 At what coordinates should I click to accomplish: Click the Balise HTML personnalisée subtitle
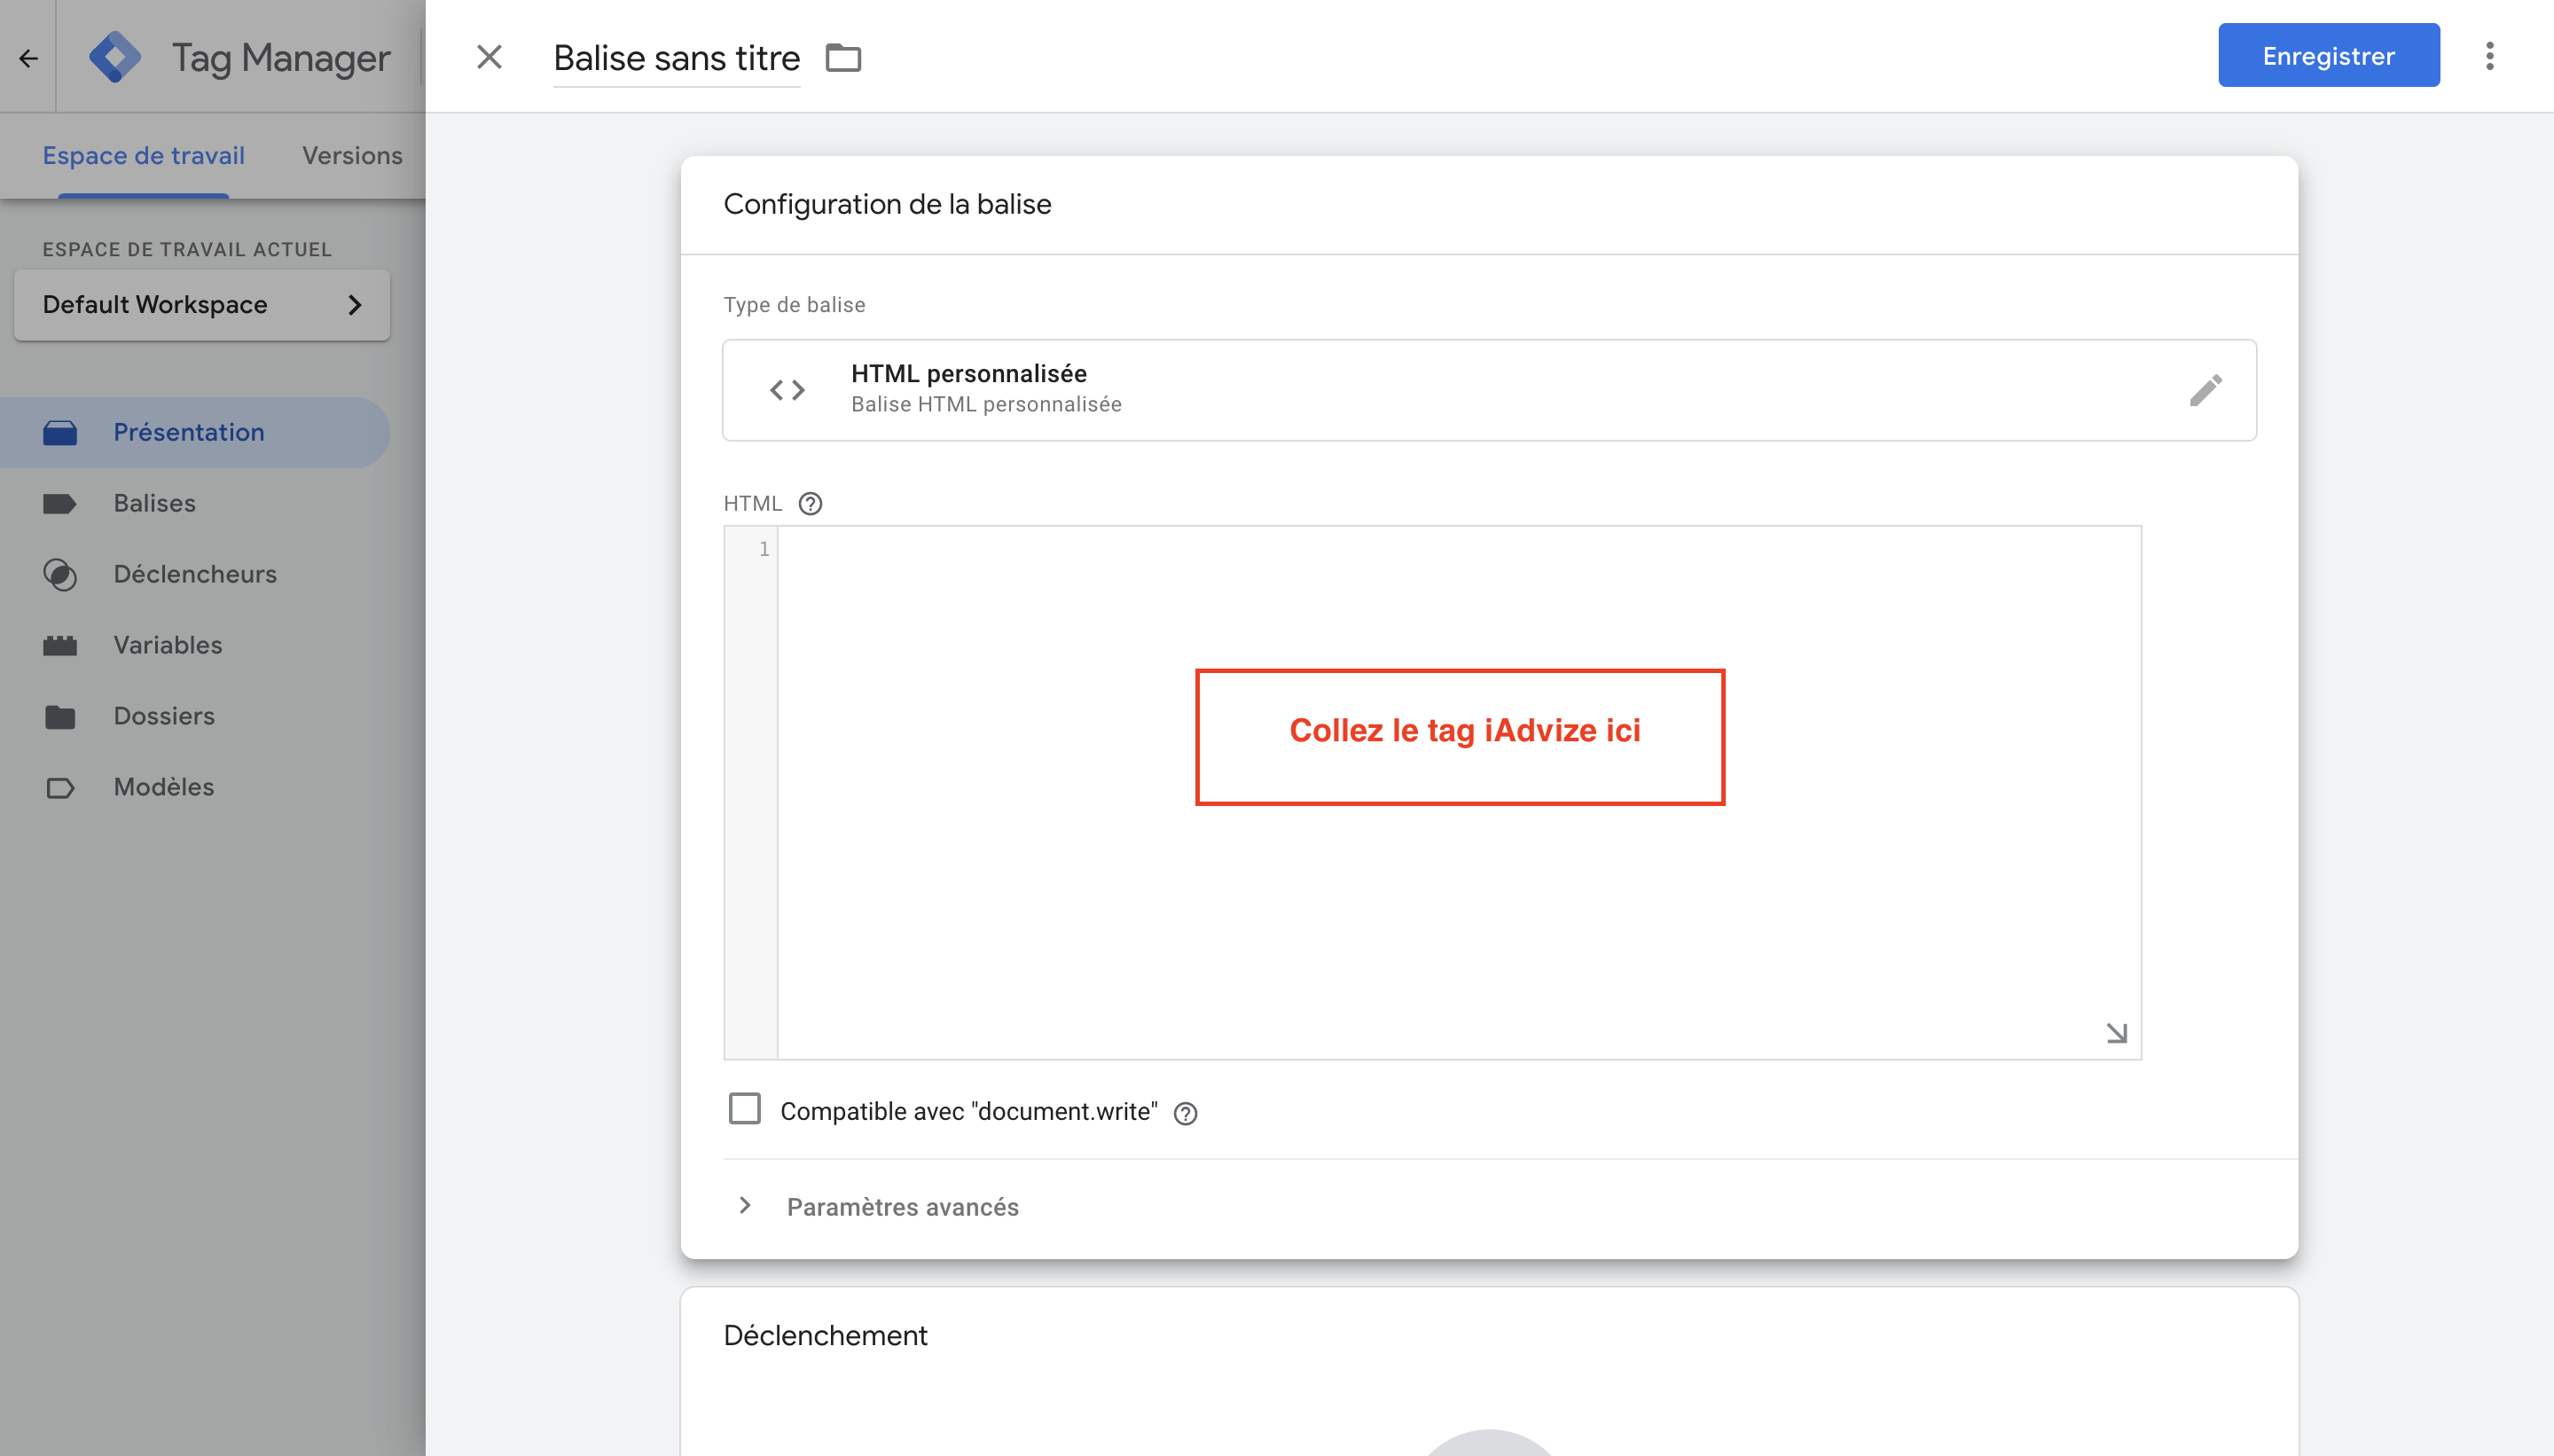[x=986, y=405]
